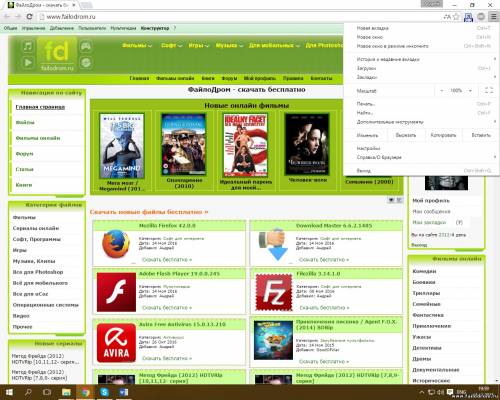Decrease zoom with the minus button
Image resolution: width=500 pixels, height=400 pixels.
click(442, 90)
